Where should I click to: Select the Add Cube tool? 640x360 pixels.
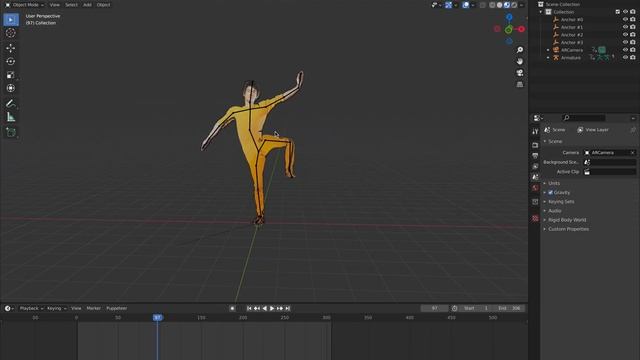(x=11, y=132)
